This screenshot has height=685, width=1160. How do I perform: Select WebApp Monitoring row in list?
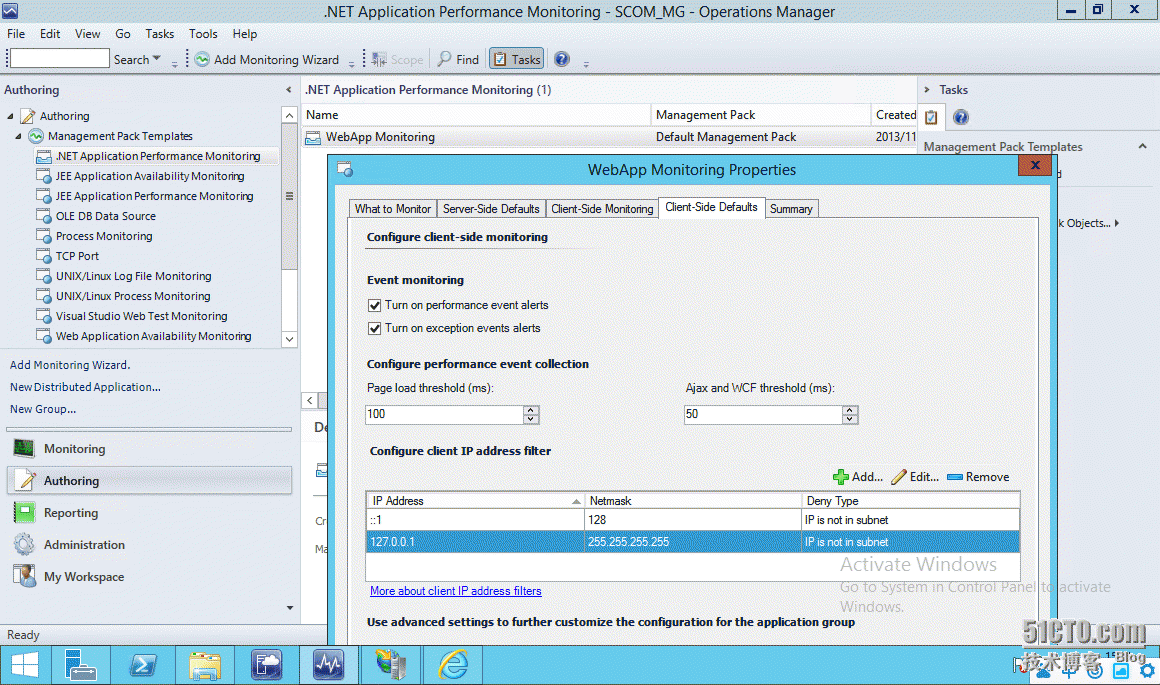click(610, 137)
